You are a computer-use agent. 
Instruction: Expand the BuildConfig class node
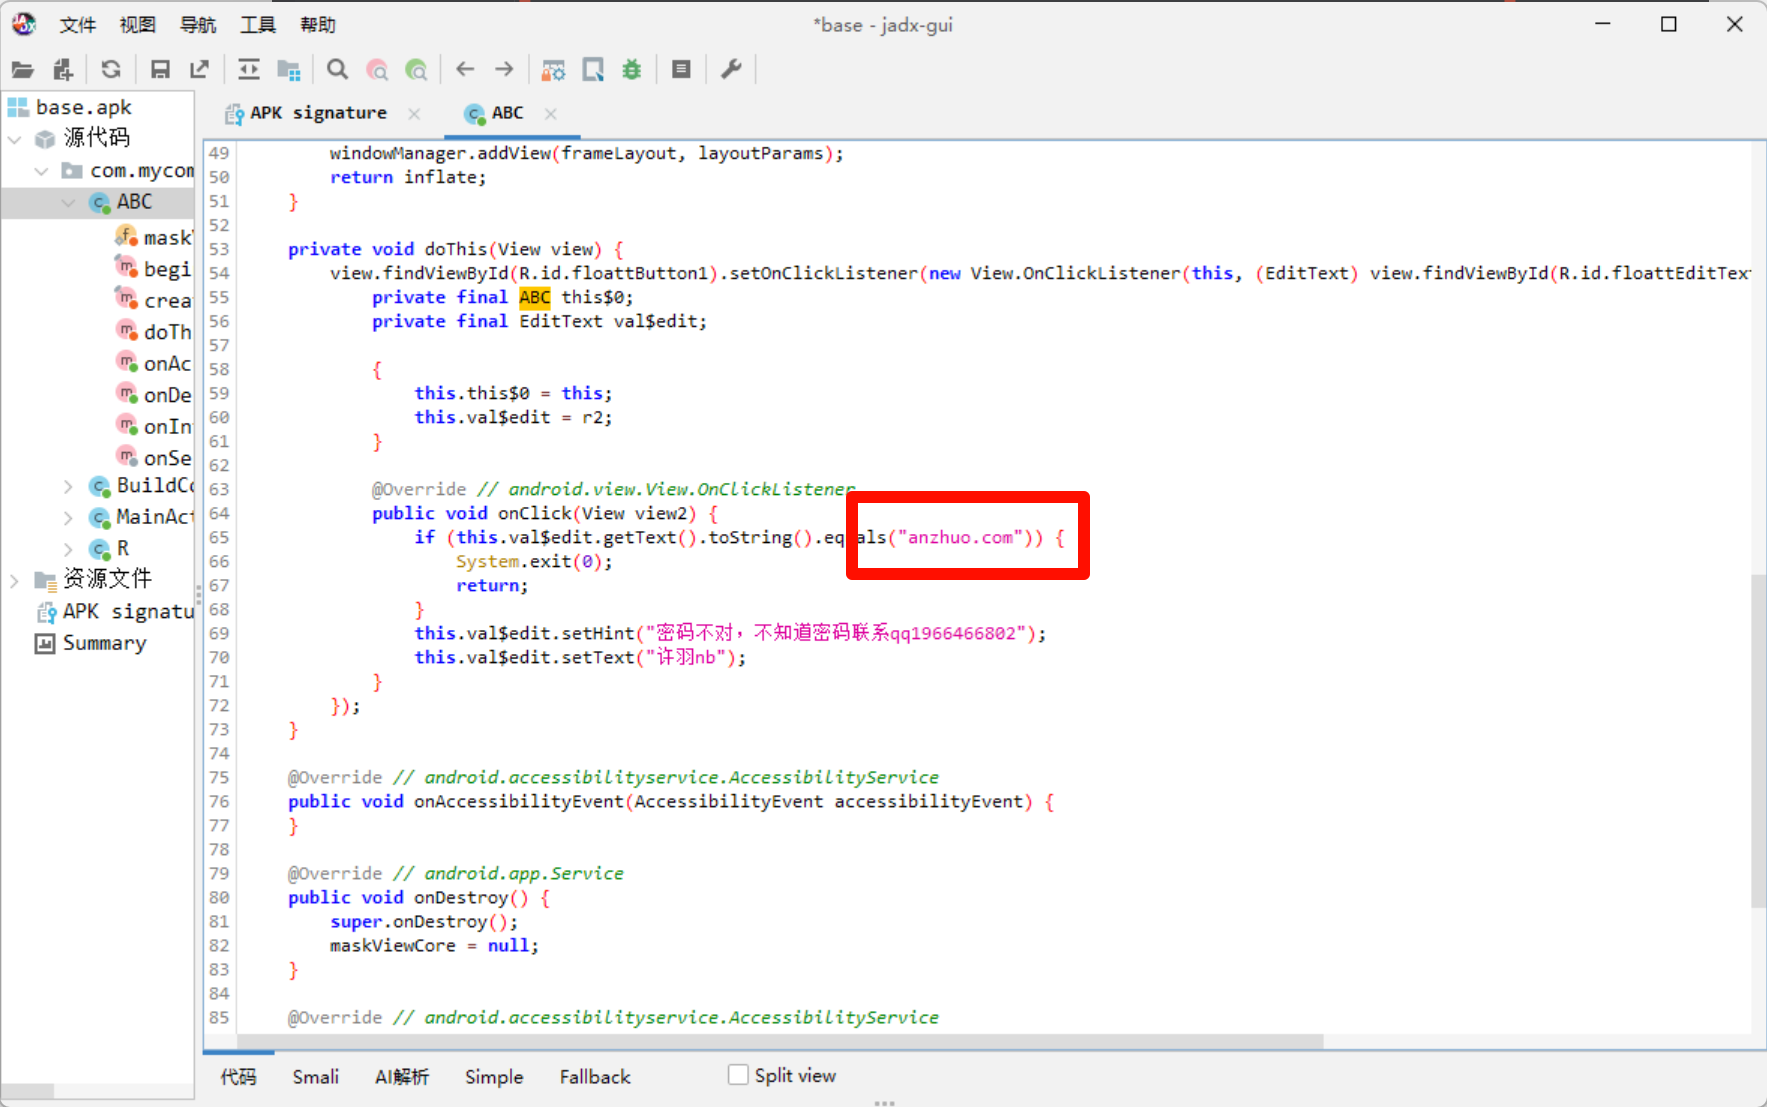[68, 486]
